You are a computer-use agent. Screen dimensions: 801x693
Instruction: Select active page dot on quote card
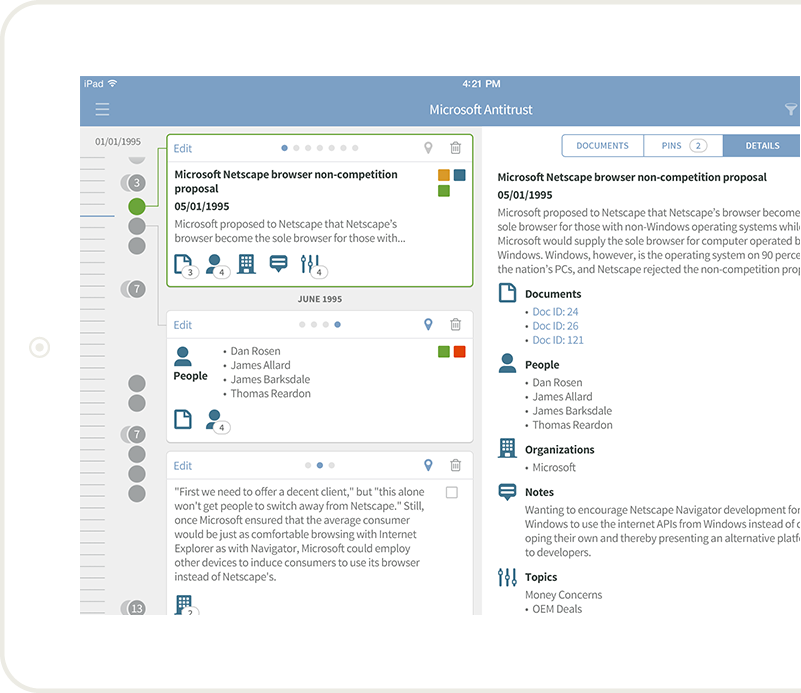point(320,465)
